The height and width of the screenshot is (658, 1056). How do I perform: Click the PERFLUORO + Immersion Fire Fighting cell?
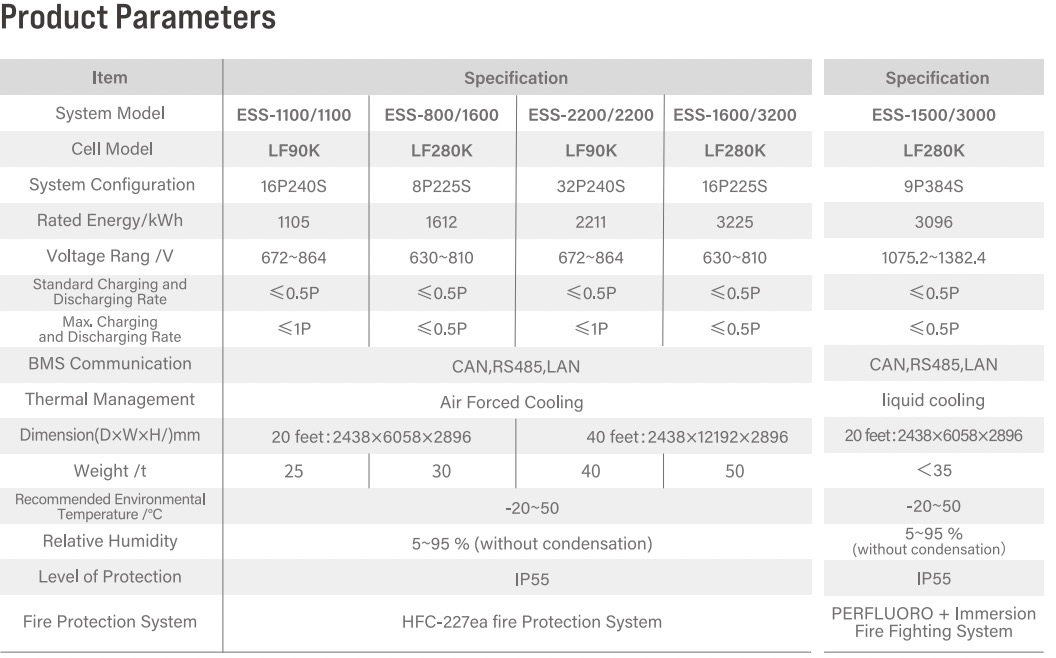pyautogui.click(x=933, y=622)
